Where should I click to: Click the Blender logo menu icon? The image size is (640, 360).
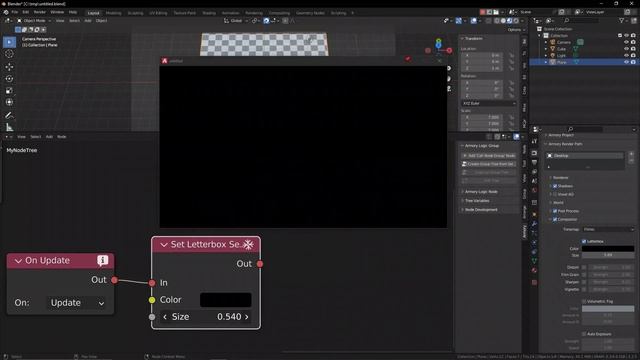[x=6, y=12]
